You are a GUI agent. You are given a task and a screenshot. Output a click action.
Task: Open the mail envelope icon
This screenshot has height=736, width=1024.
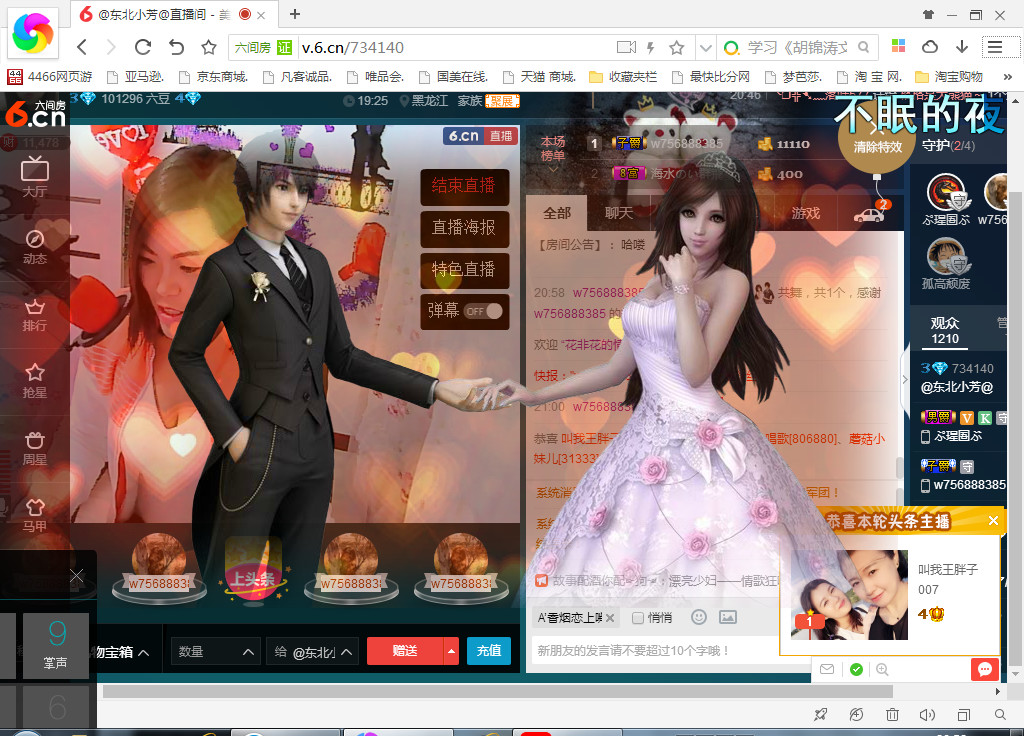(x=827, y=669)
